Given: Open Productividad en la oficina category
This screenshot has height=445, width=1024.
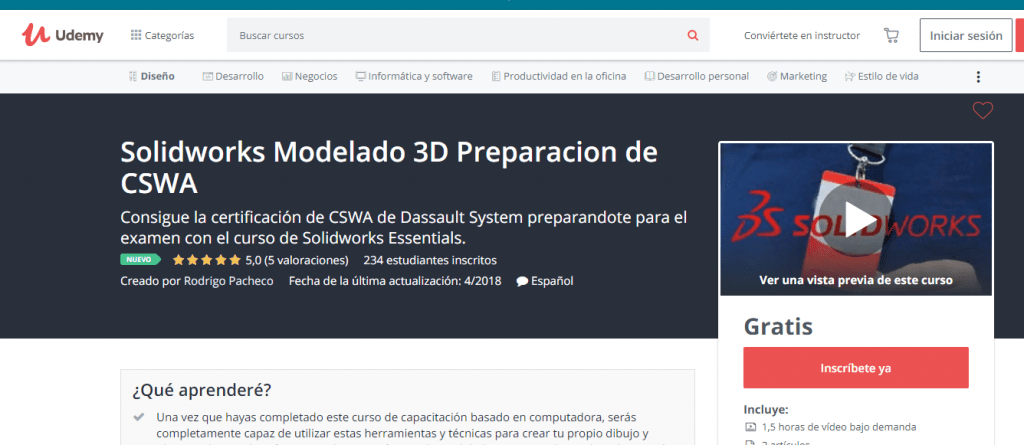Looking at the screenshot, I should pyautogui.click(x=558, y=76).
